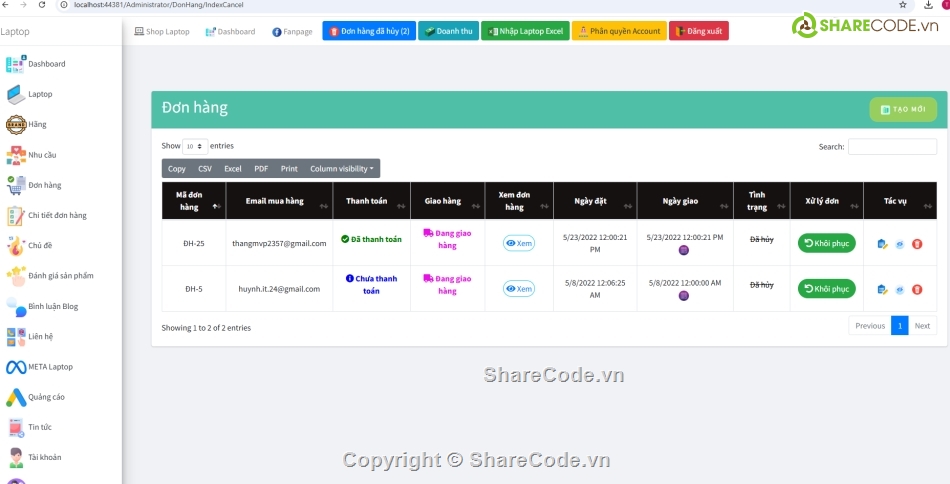Open Bình luận Blog in sidebar
Screen dimensions: 950x484
click(x=42, y=306)
